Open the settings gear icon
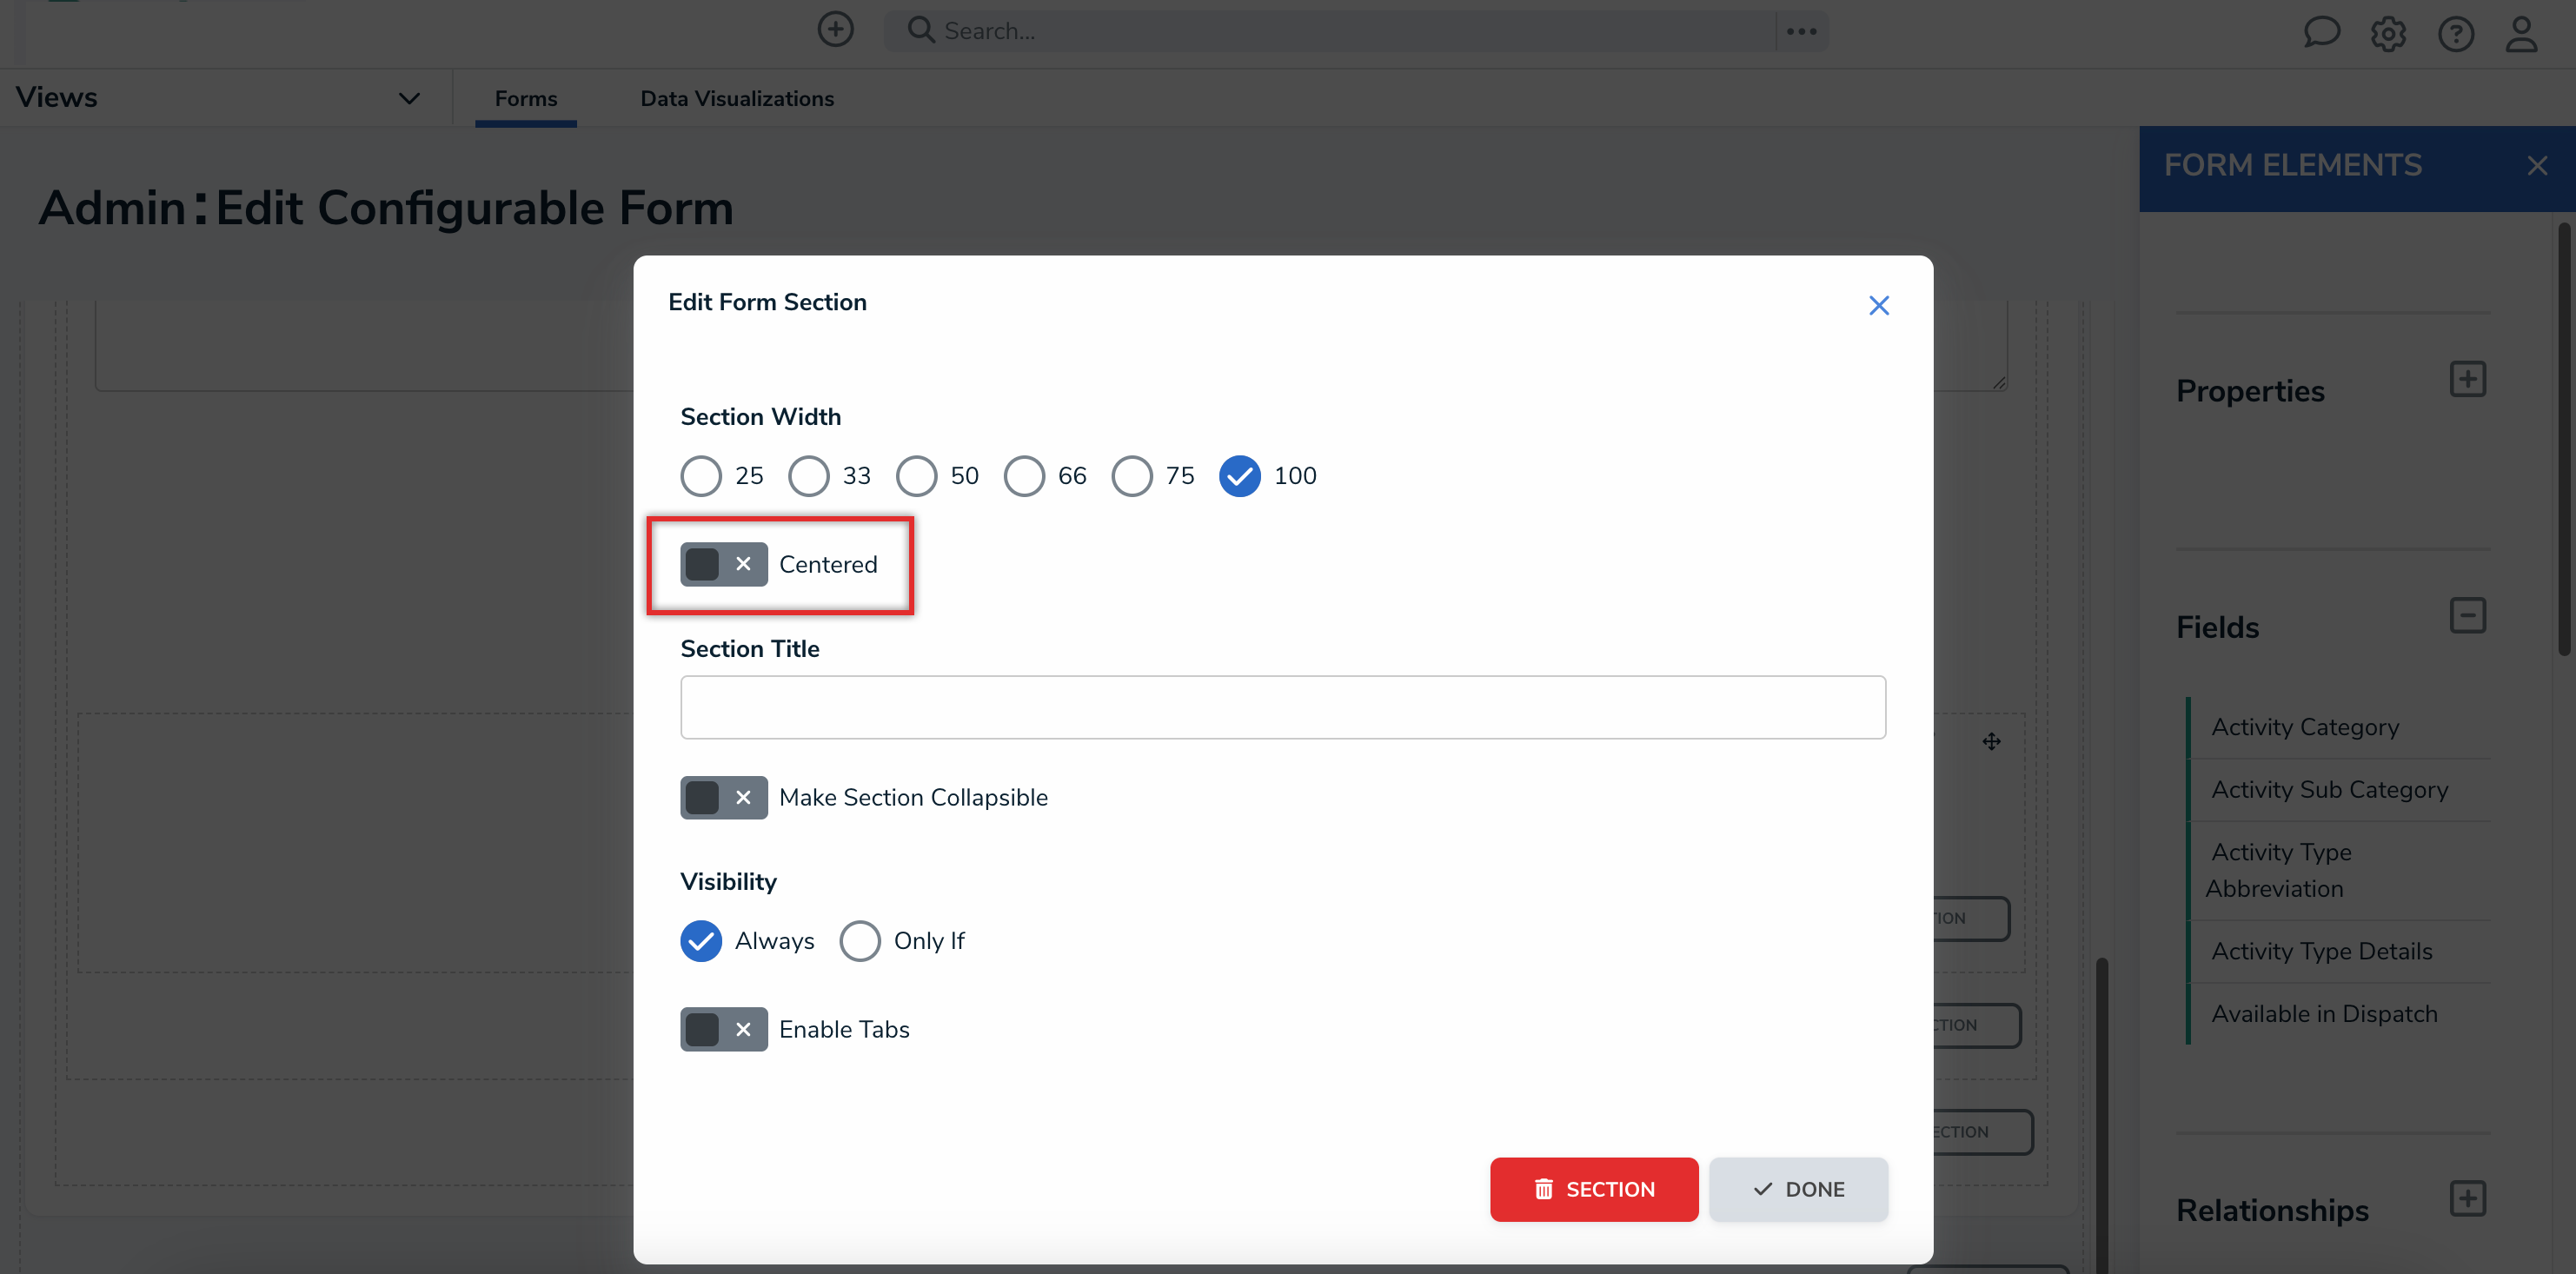Viewport: 2576px width, 1274px height. (2388, 34)
